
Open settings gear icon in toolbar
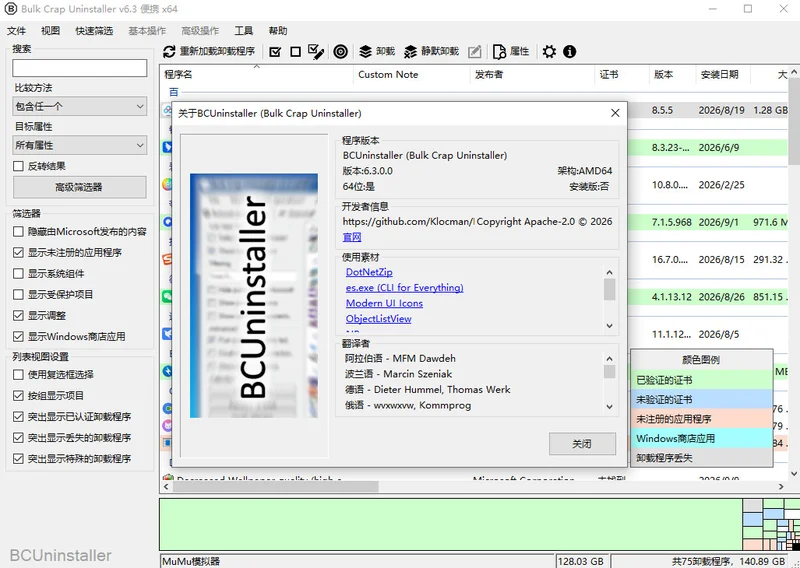pyautogui.click(x=549, y=52)
